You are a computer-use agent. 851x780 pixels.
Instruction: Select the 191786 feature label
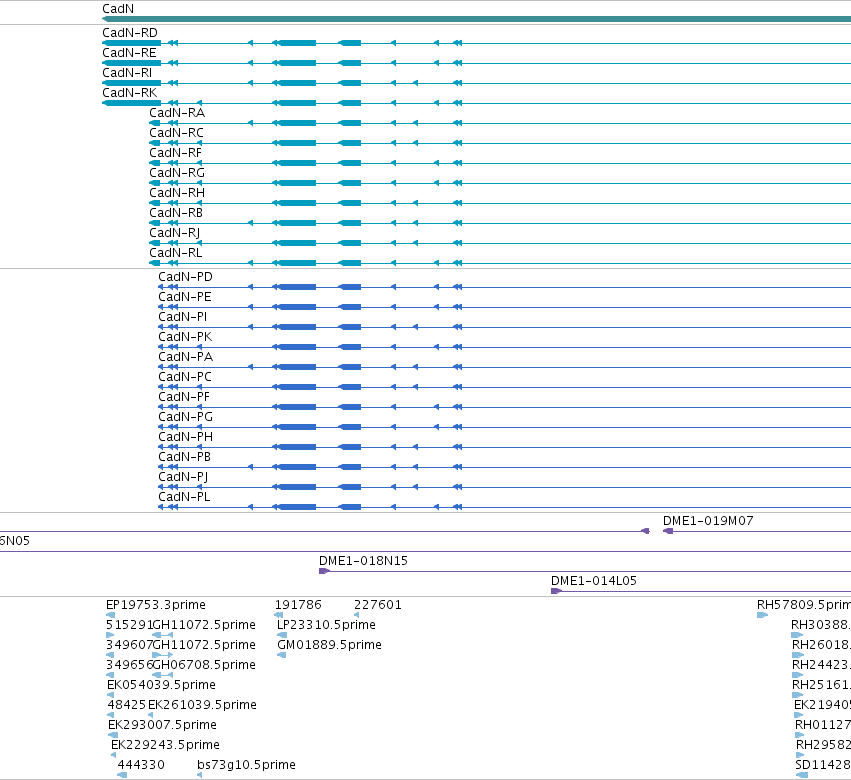pos(298,605)
